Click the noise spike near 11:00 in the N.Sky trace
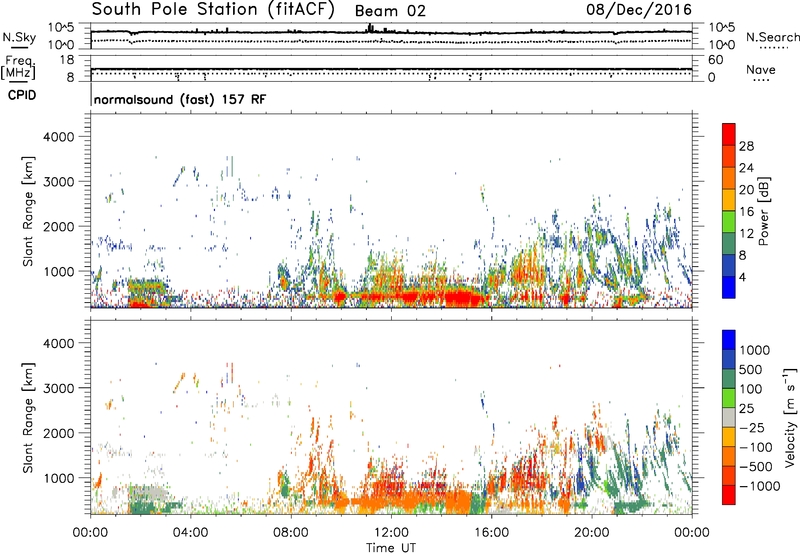The height and width of the screenshot is (554, 800). 370,28
